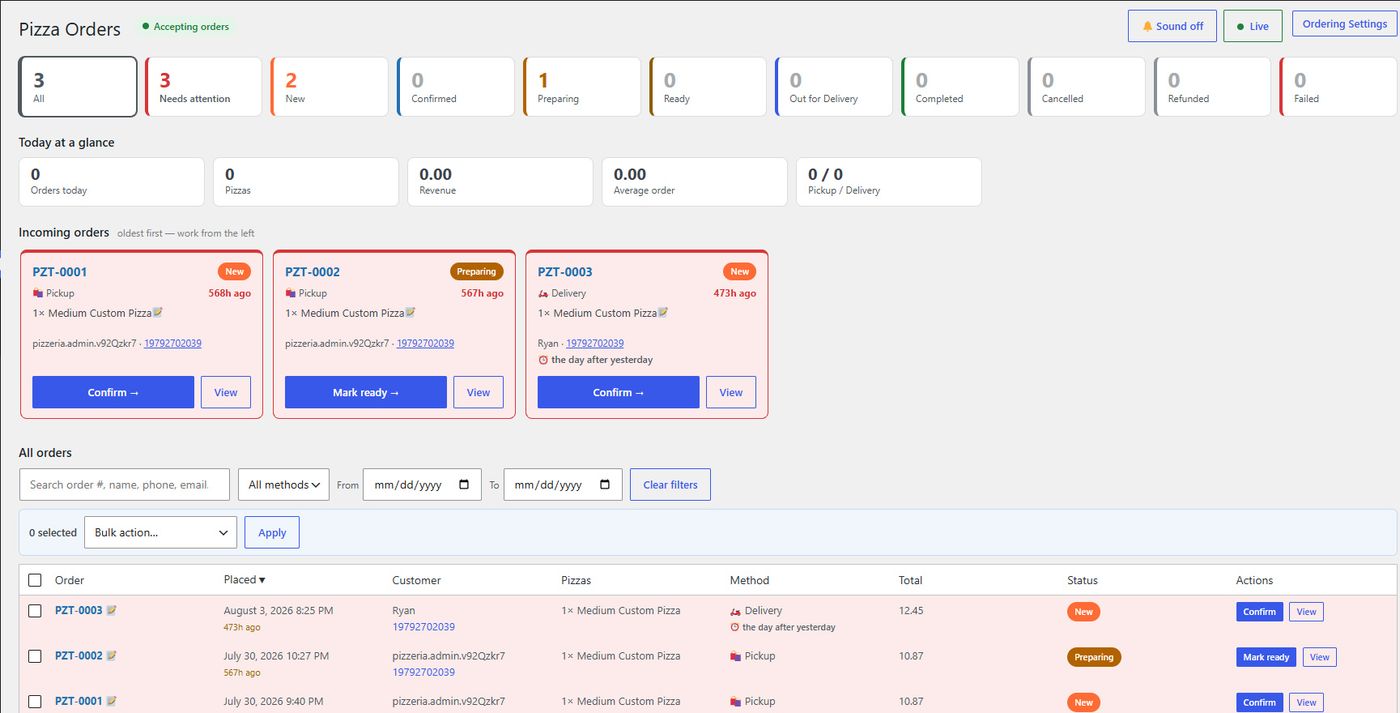The height and width of the screenshot is (713, 1400).
Task: Click the shopping bag pickup icon on PZT-0002 card
Action: 291,293
